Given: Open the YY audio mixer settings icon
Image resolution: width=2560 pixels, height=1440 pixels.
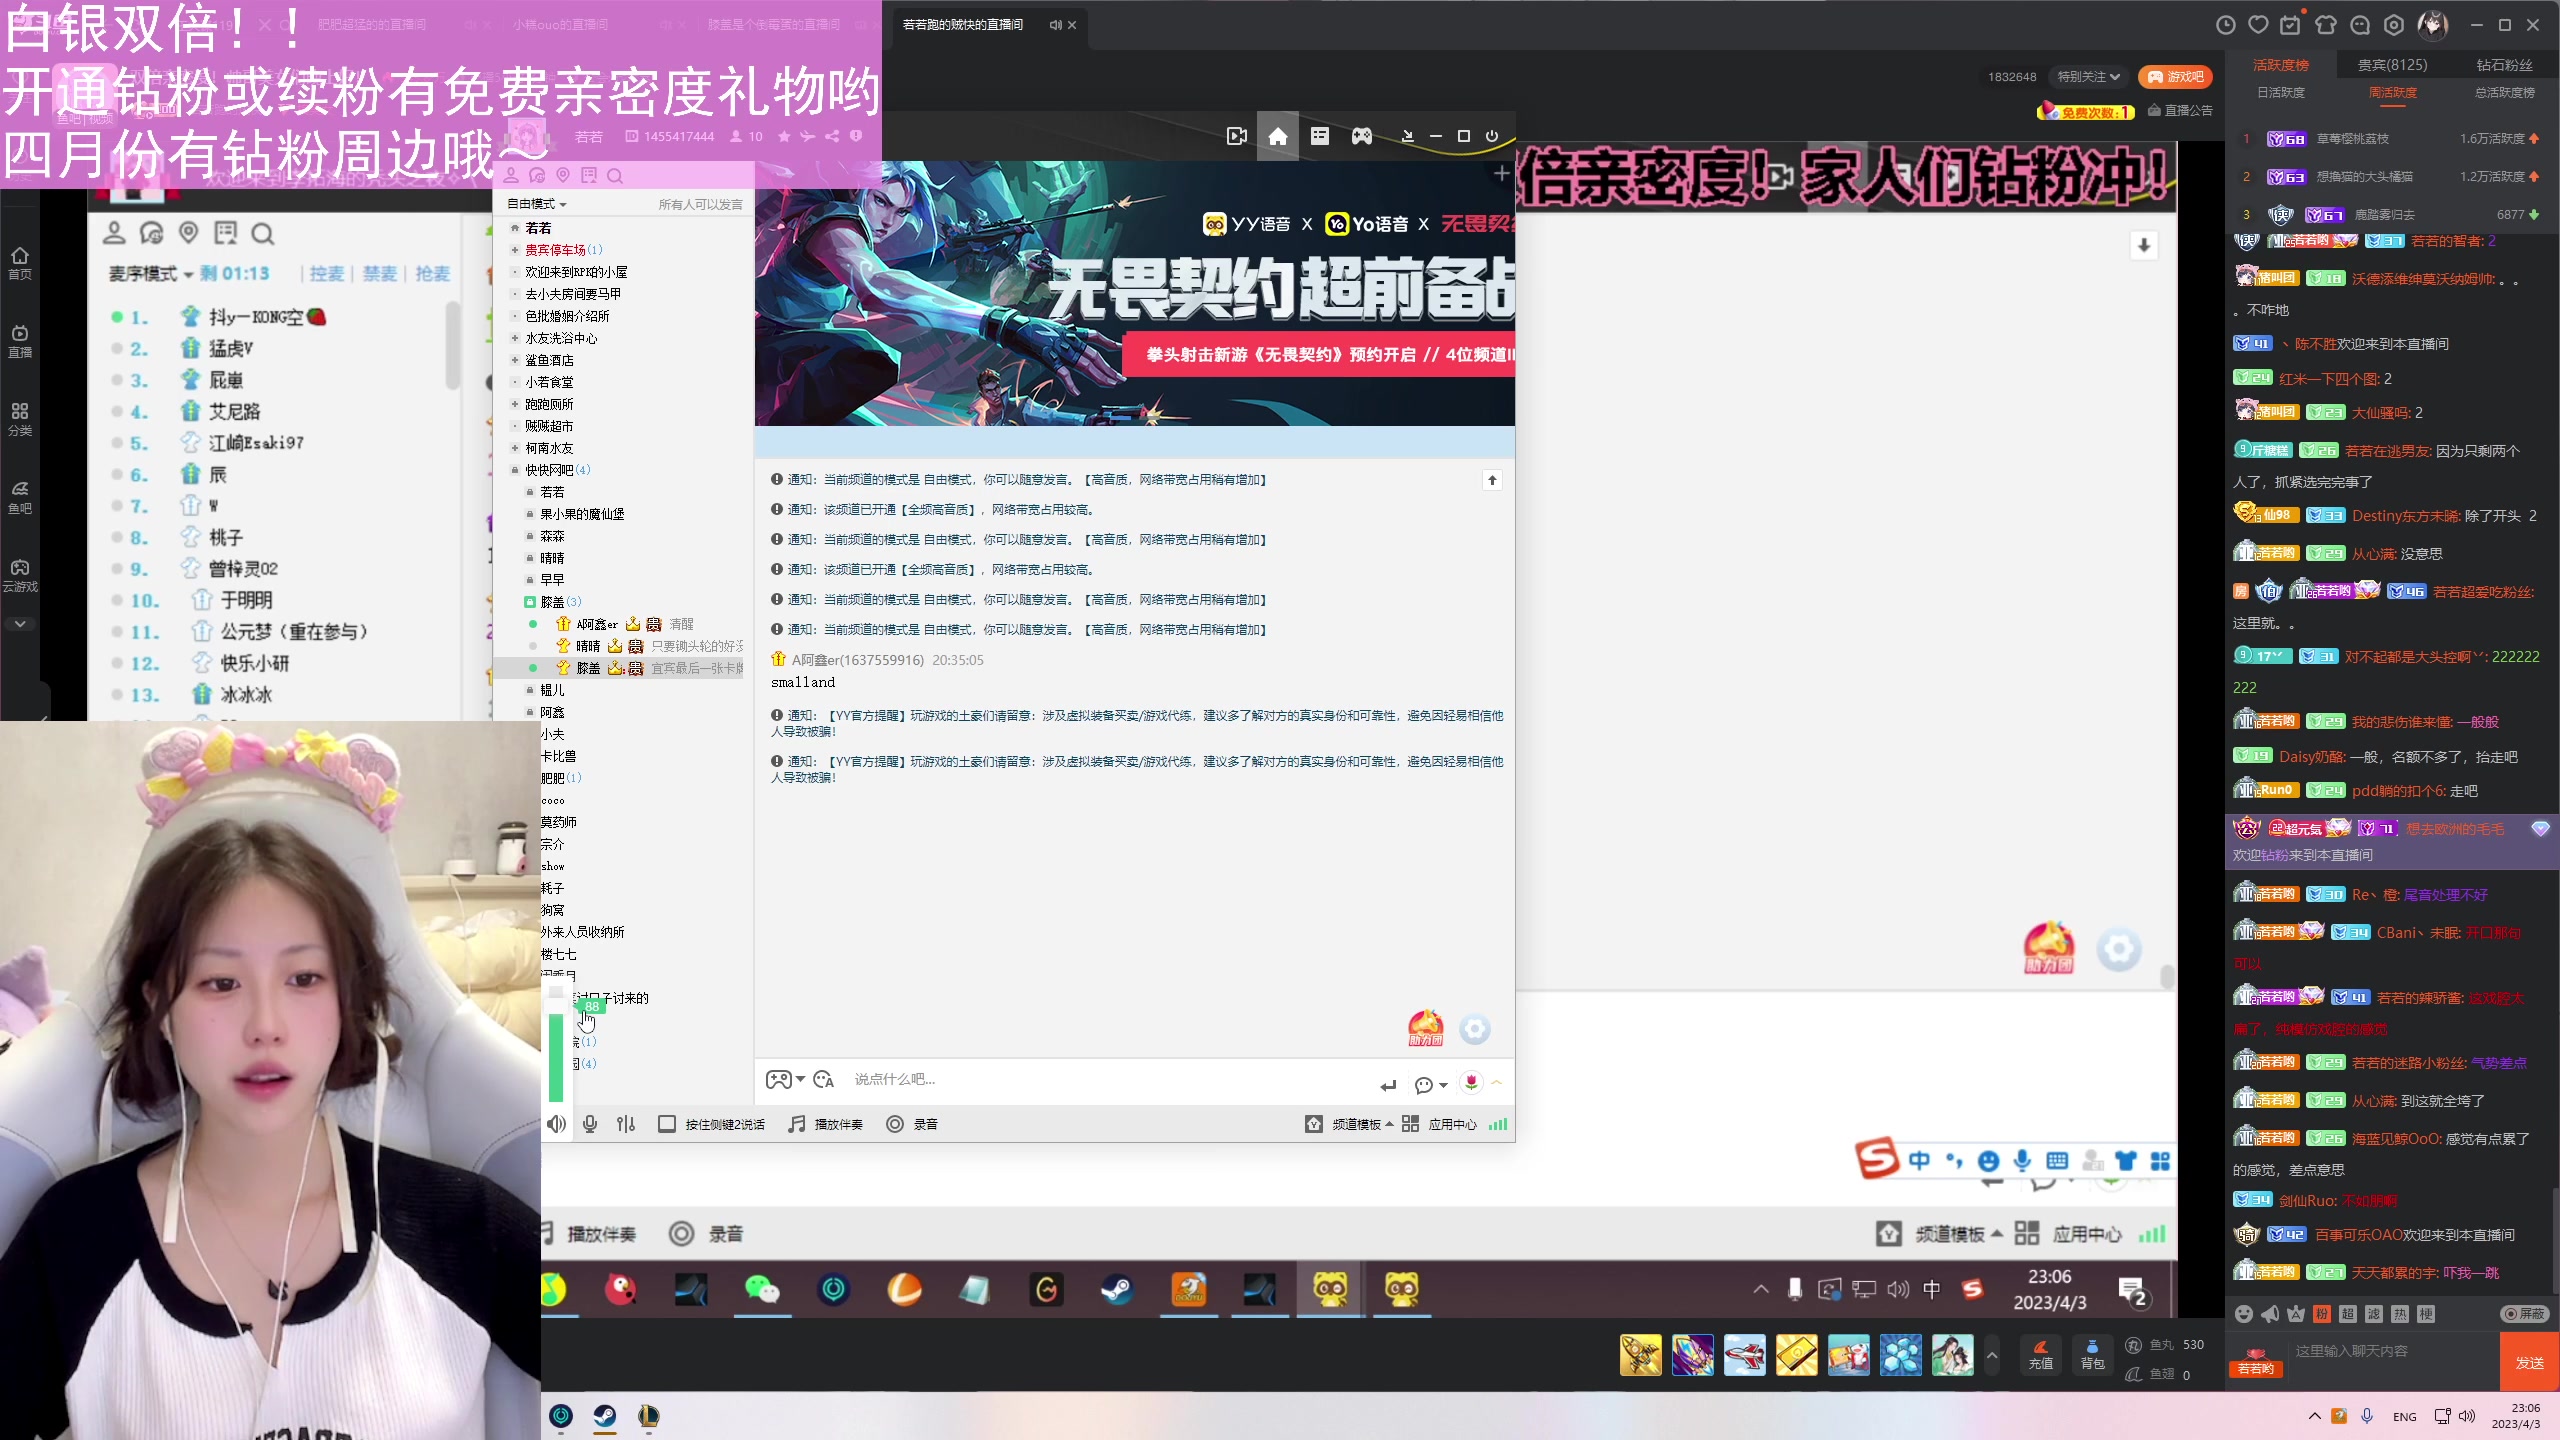Looking at the screenshot, I should coord(626,1124).
